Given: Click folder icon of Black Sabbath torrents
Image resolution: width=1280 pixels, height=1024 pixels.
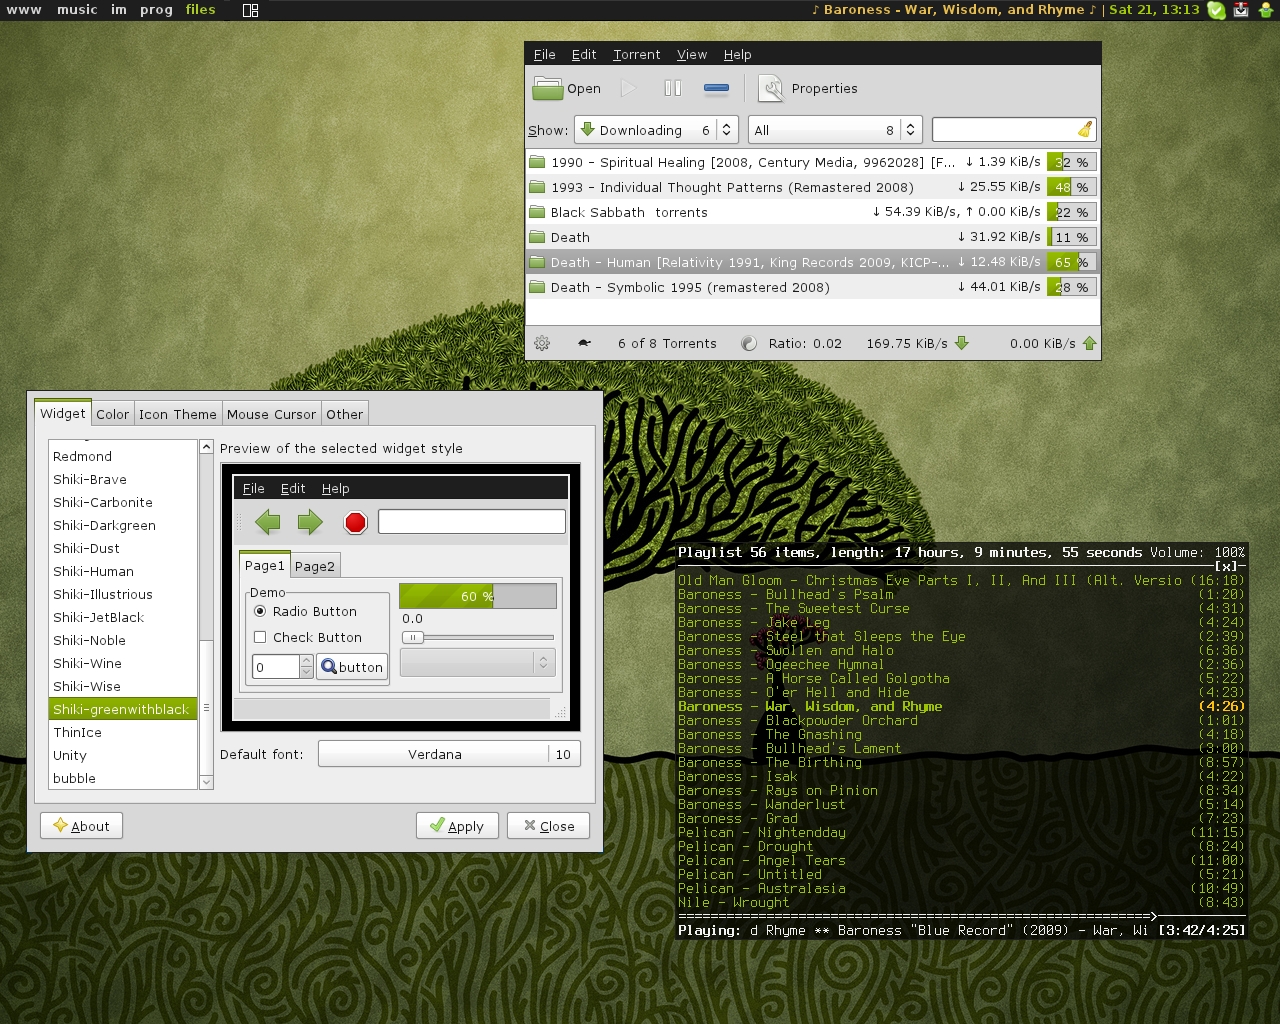Looking at the screenshot, I should tap(537, 212).
